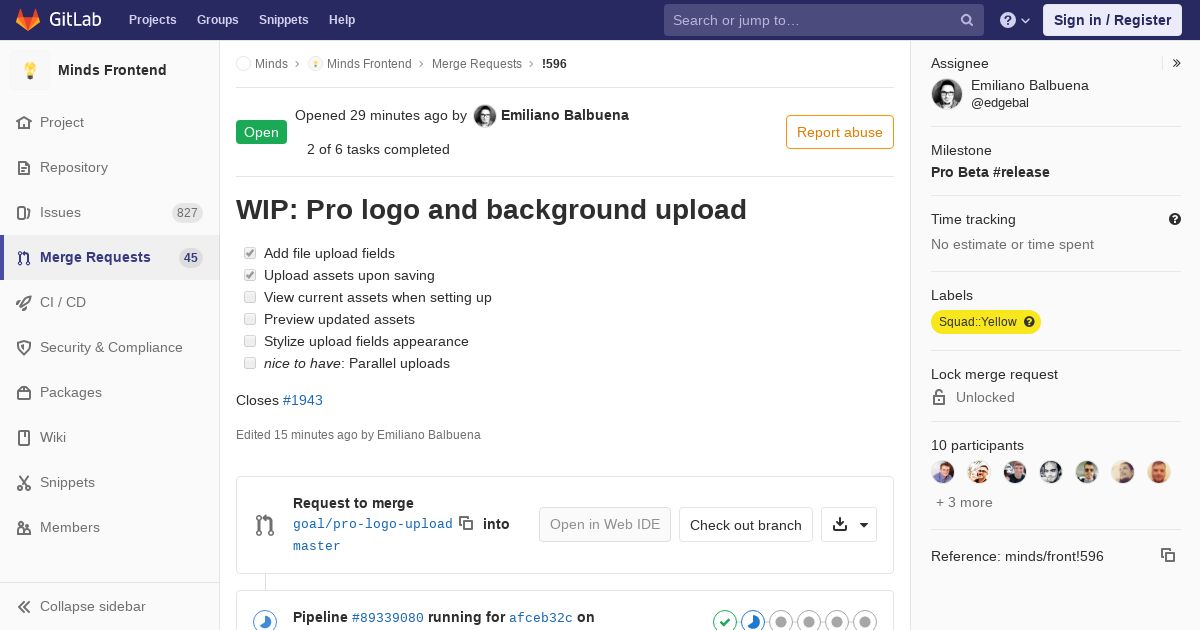
Task: Open pipeline #89339080 link
Action: 388,618
